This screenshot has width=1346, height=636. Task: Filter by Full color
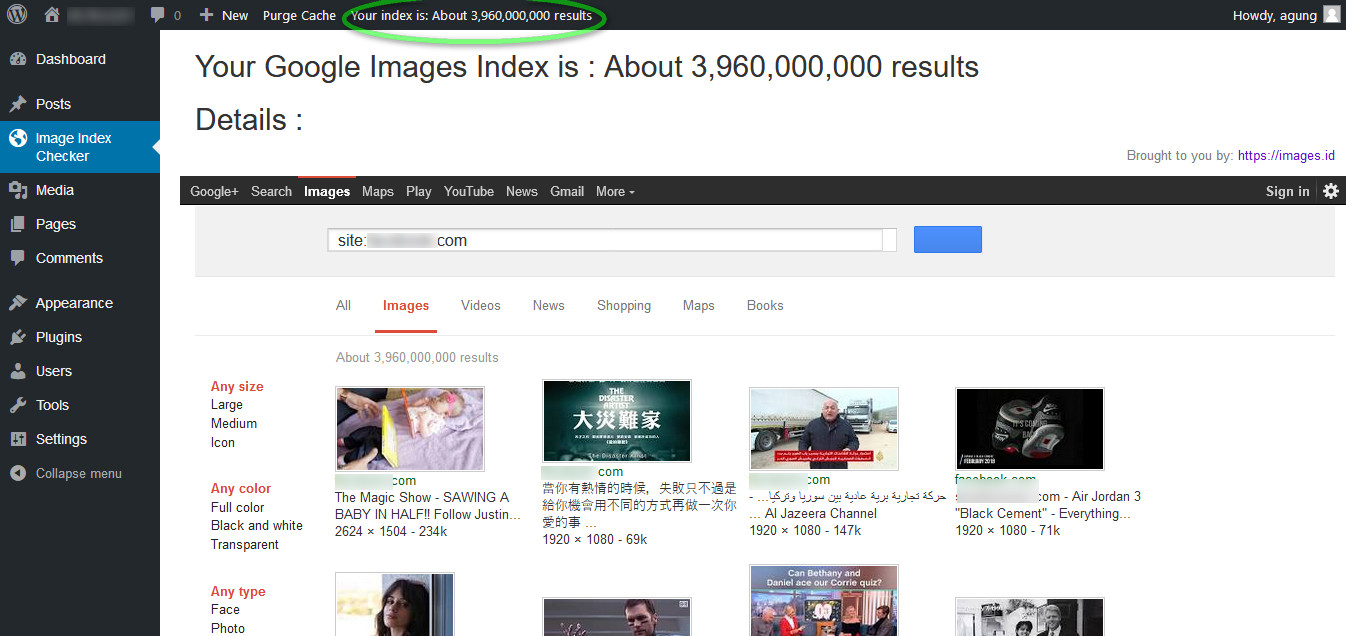click(238, 507)
